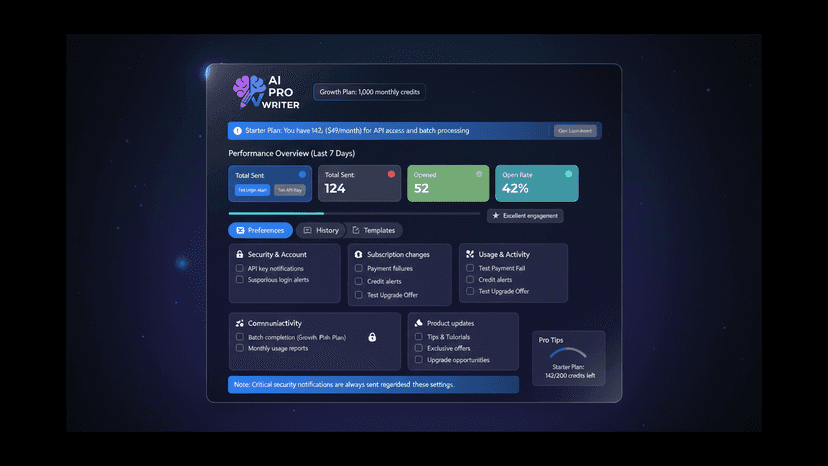
Task: Enable Credit alerts under Usage & Activity
Action: click(470, 279)
